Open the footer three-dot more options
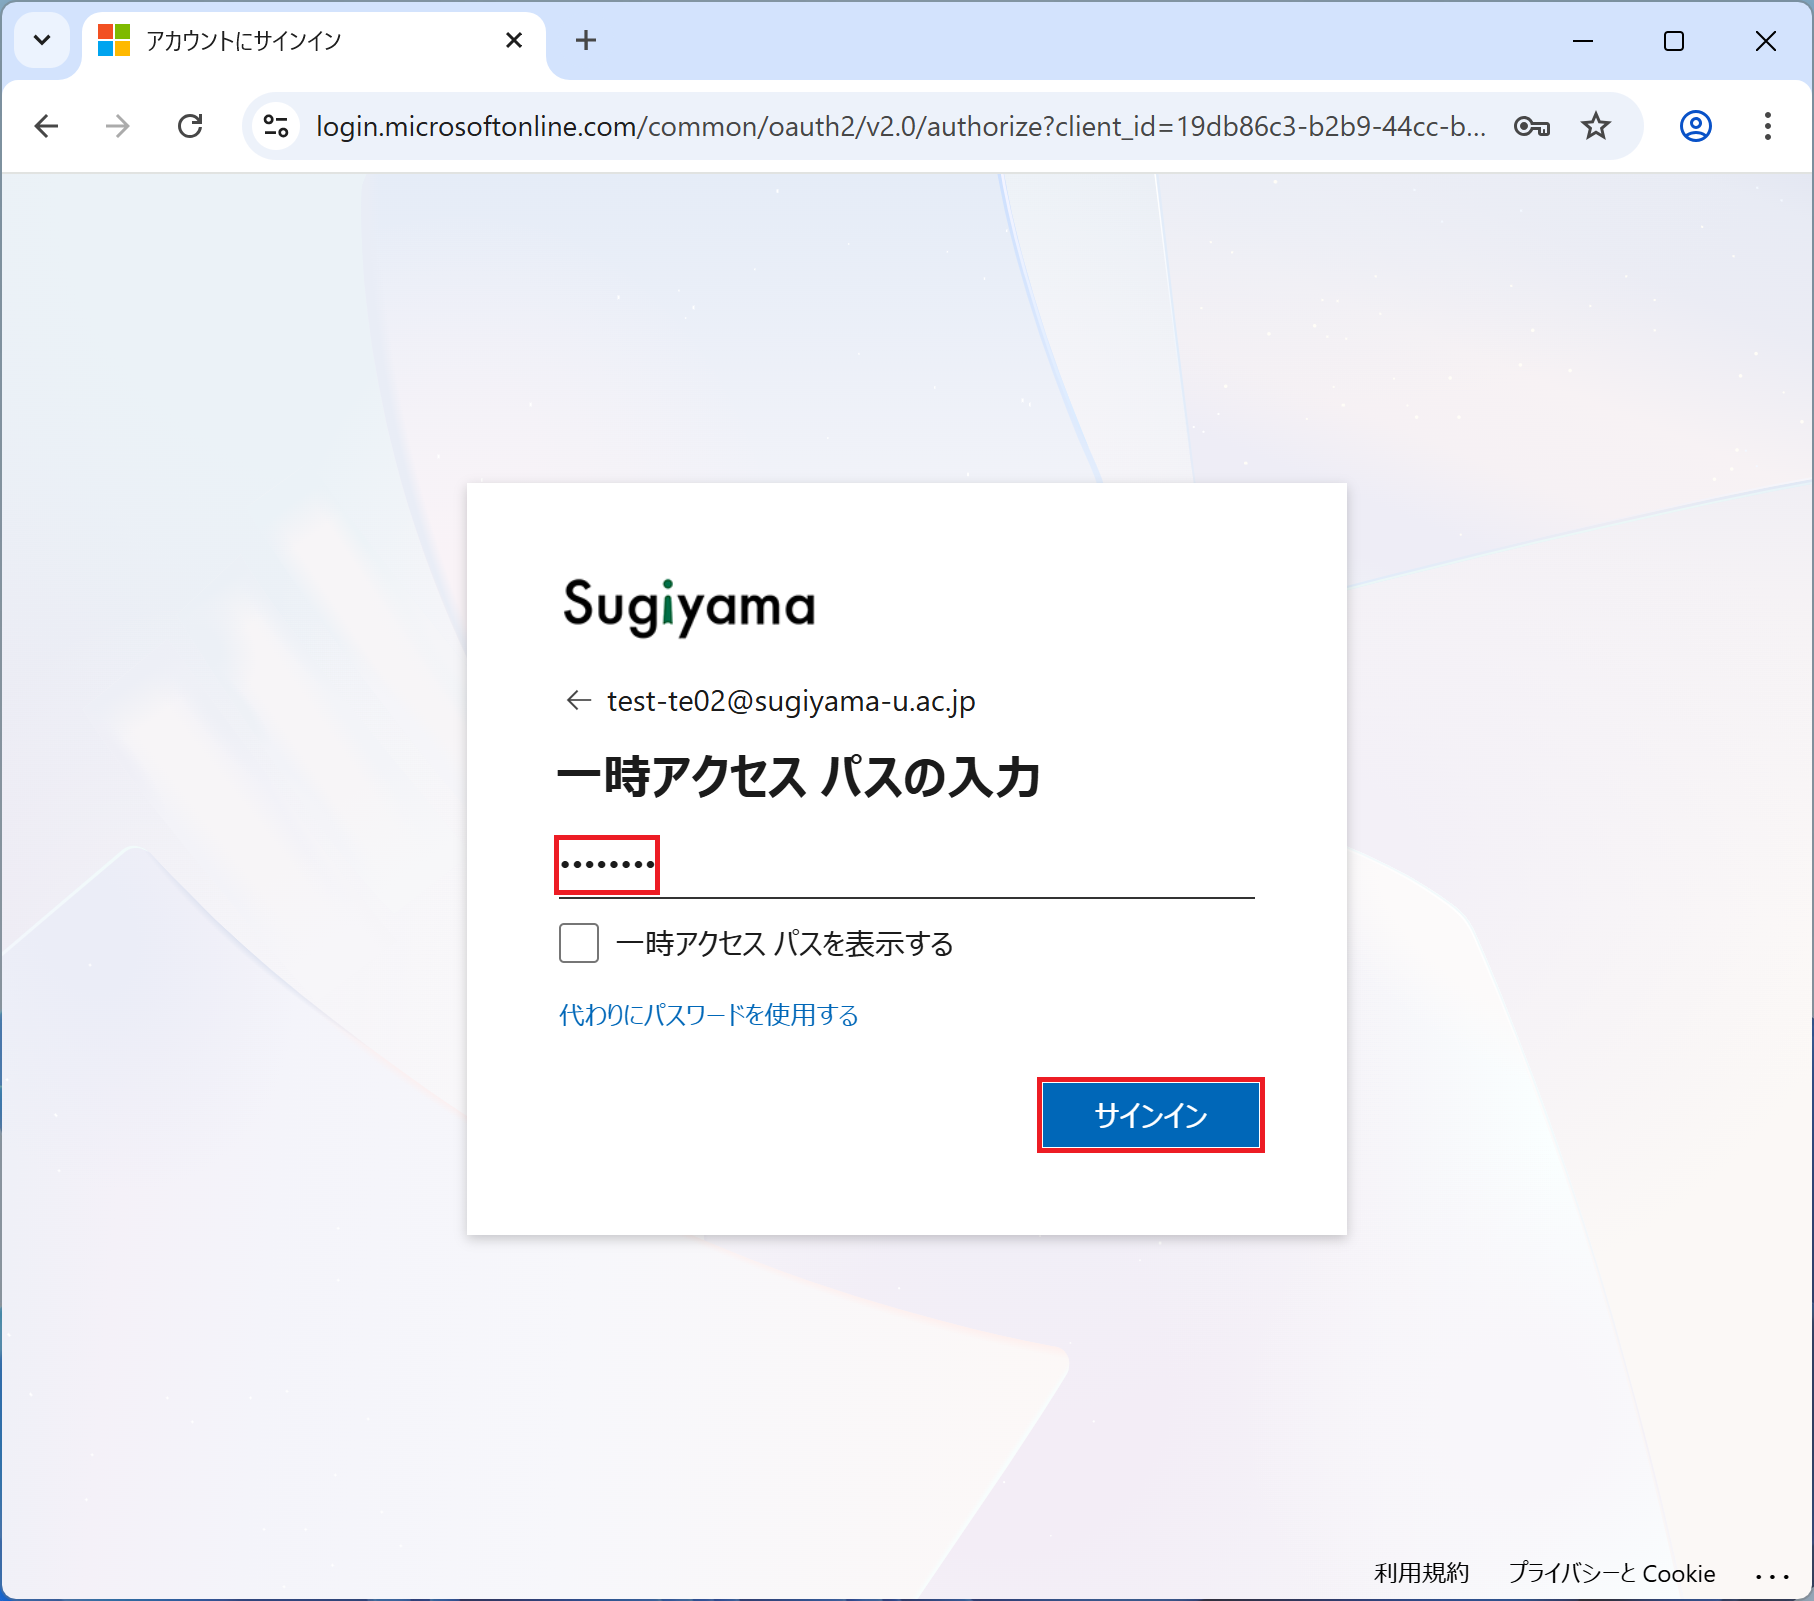 [1771, 1575]
